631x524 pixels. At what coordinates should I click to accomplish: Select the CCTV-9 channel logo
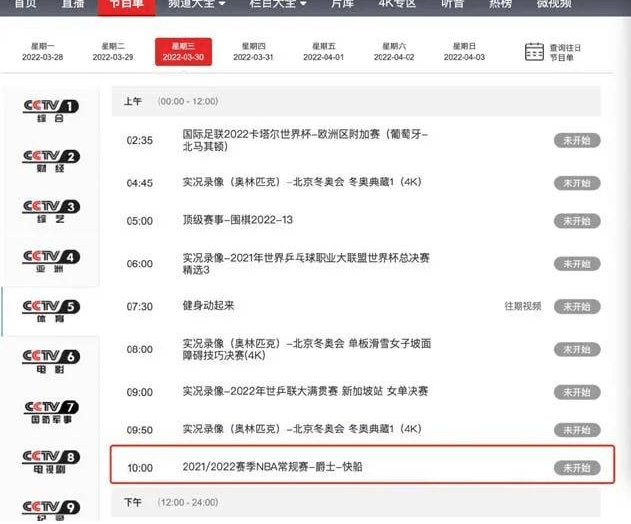point(51,510)
